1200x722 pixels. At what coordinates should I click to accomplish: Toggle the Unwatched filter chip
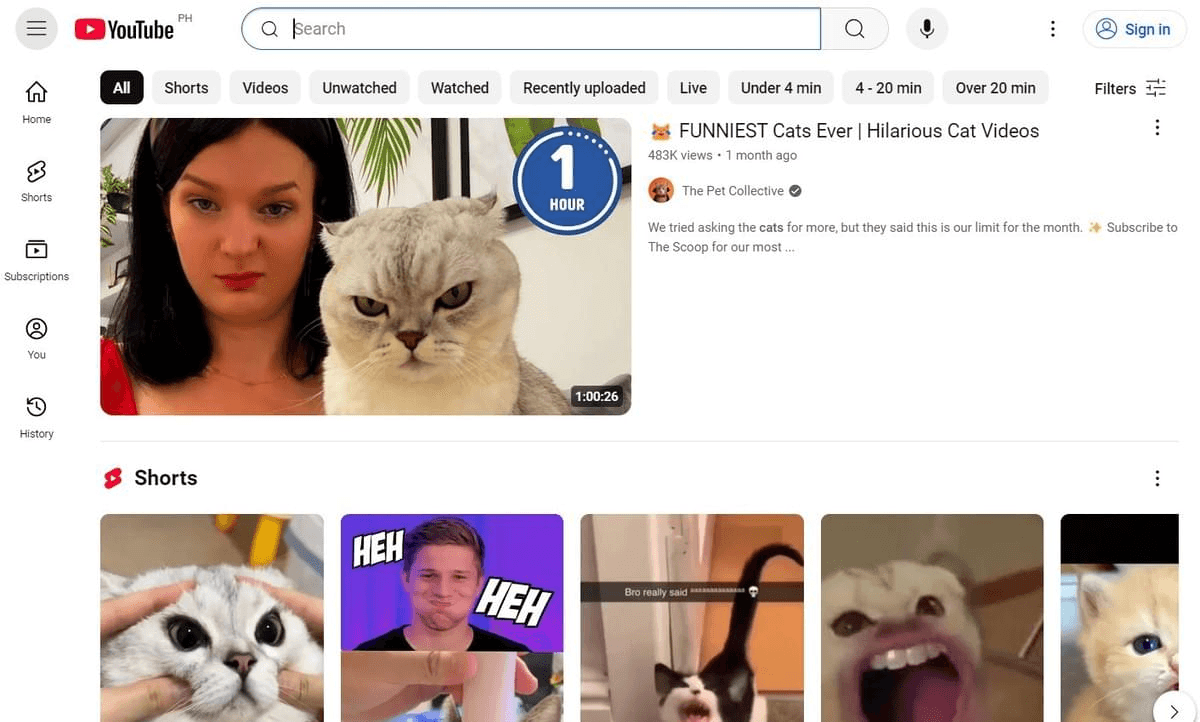point(359,88)
